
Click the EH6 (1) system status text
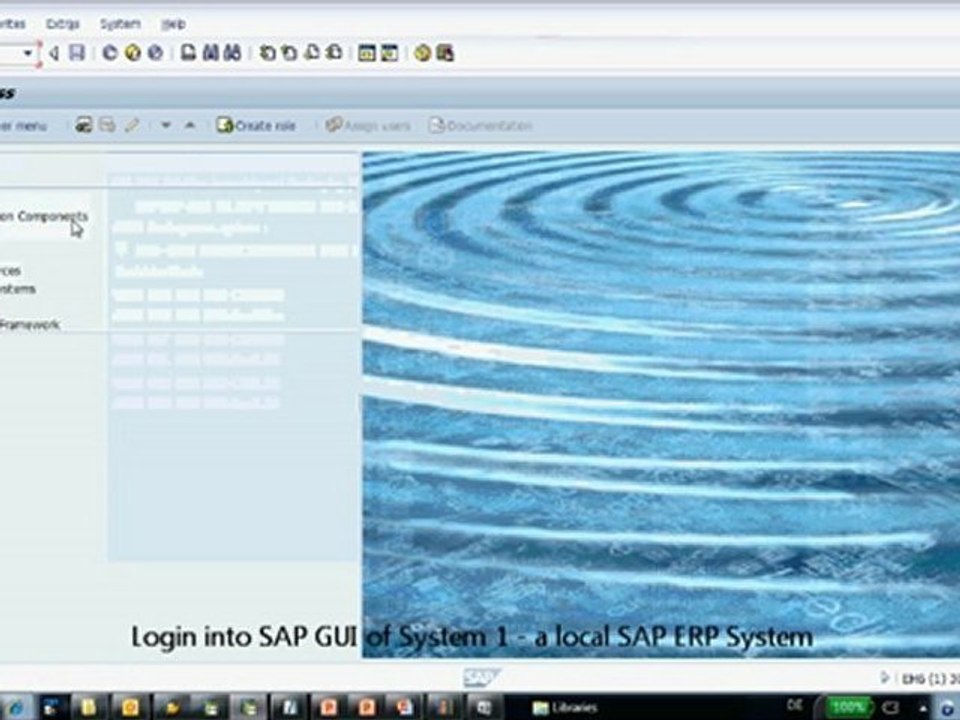click(931, 678)
